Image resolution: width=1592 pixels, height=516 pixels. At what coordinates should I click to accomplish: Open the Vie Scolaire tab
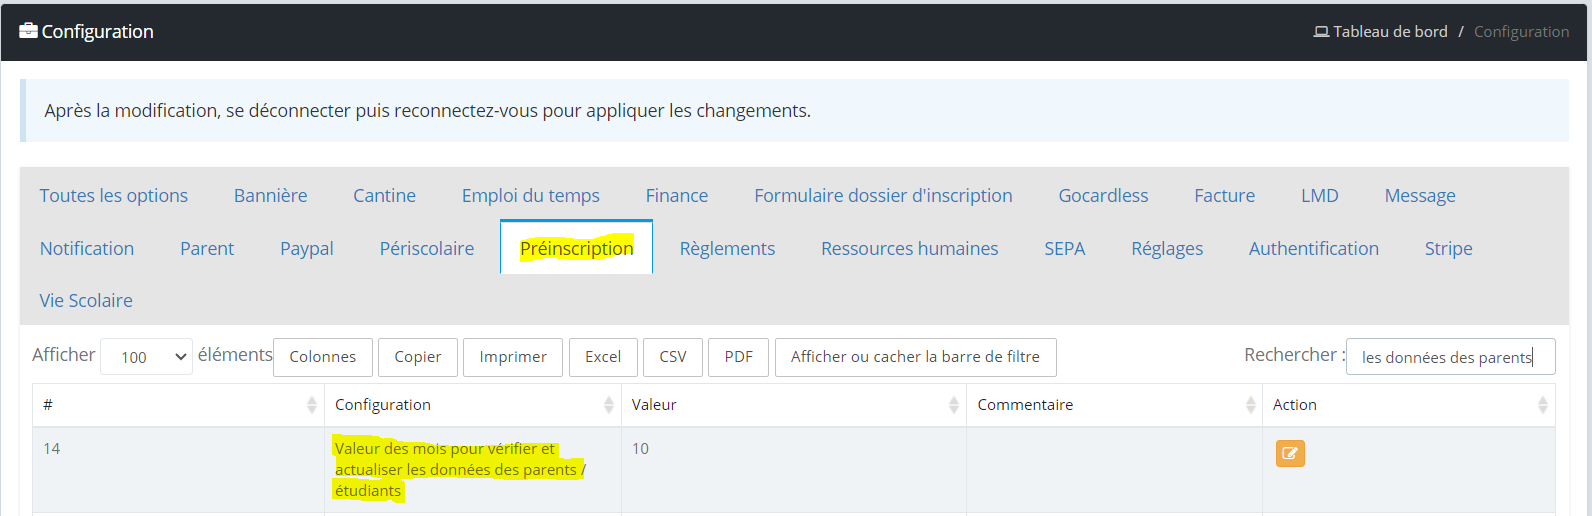click(86, 300)
